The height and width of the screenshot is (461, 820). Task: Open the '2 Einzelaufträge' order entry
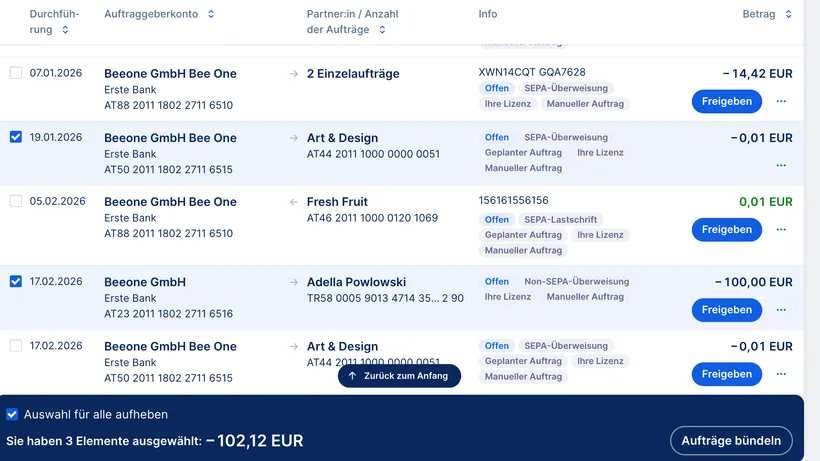353,73
